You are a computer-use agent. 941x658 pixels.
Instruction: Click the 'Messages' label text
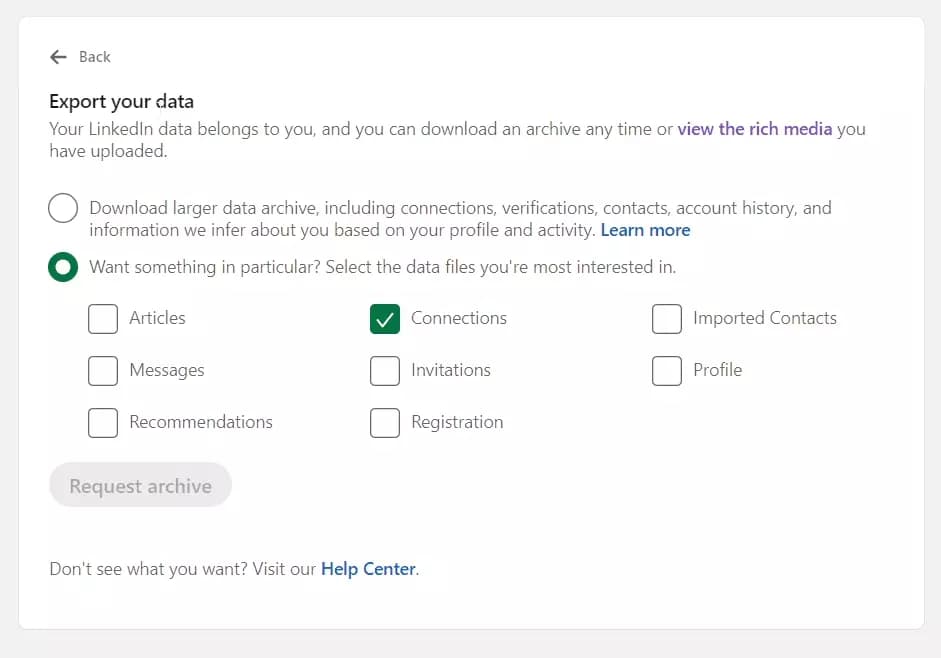click(167, 370)
